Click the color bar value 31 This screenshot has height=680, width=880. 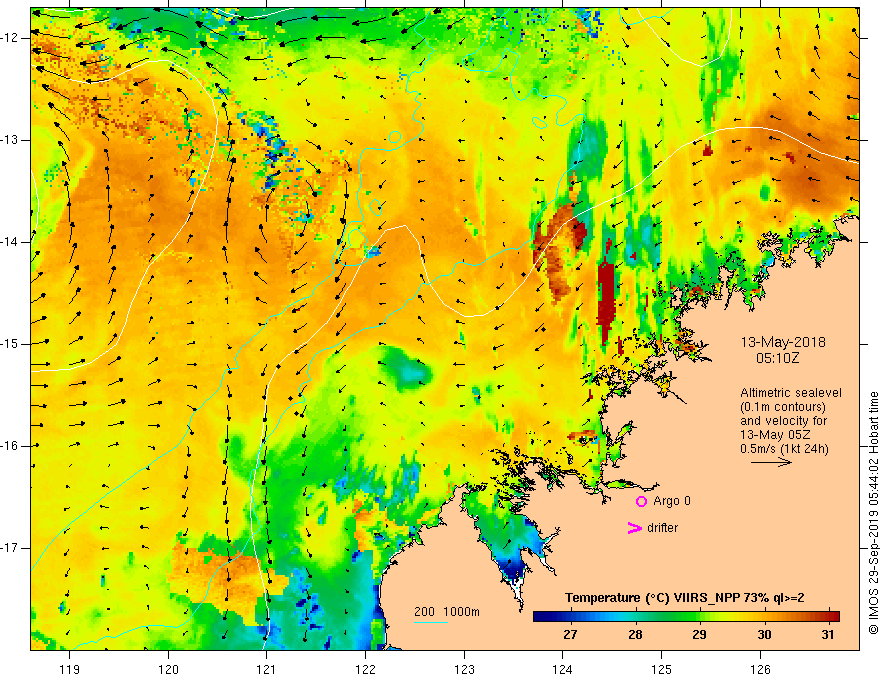tap(827, 635)
